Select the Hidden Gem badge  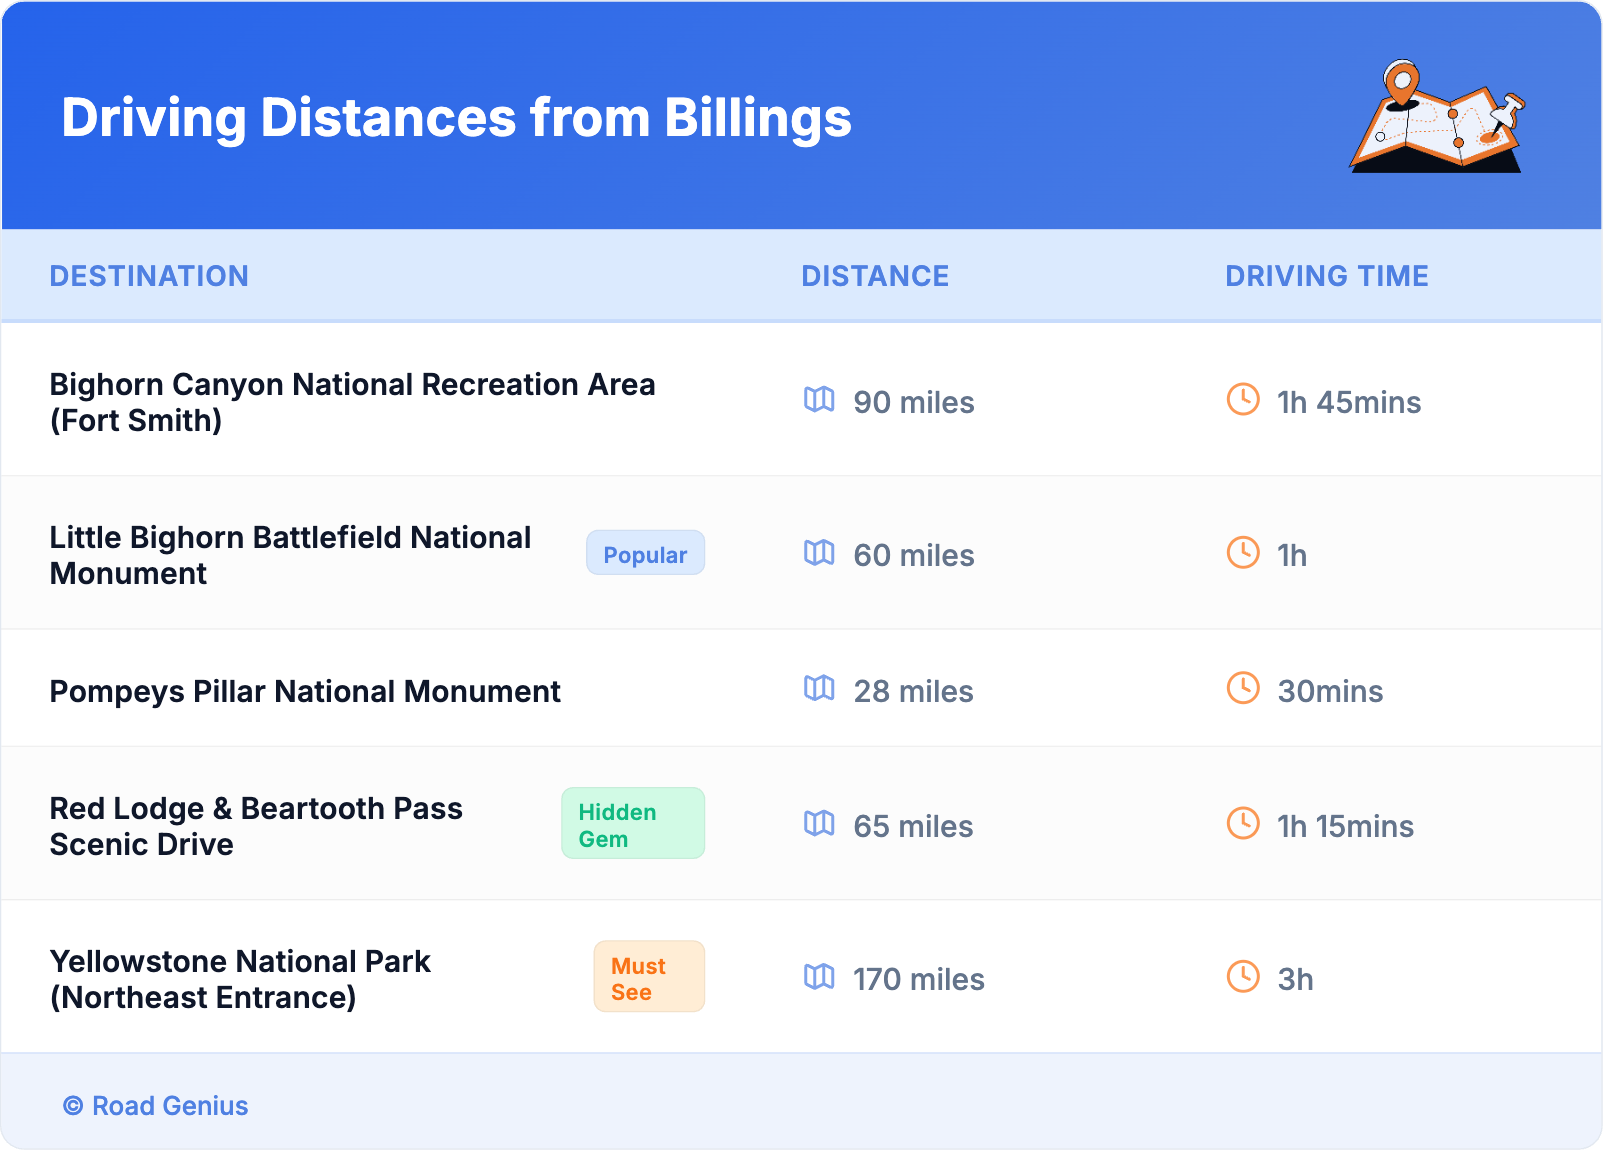pos(633,824)
